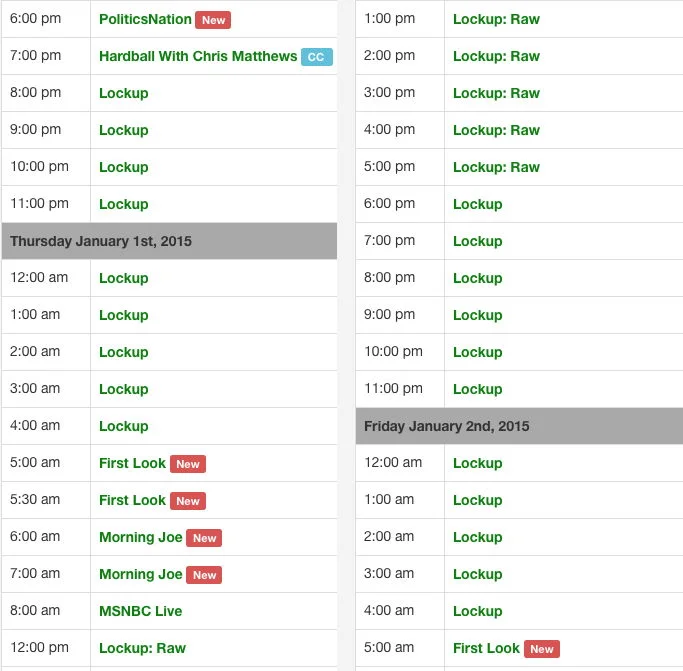The image size is (683, 671).
Task: Open First Look at 5:00 am Friday
Action: [486, 648]
